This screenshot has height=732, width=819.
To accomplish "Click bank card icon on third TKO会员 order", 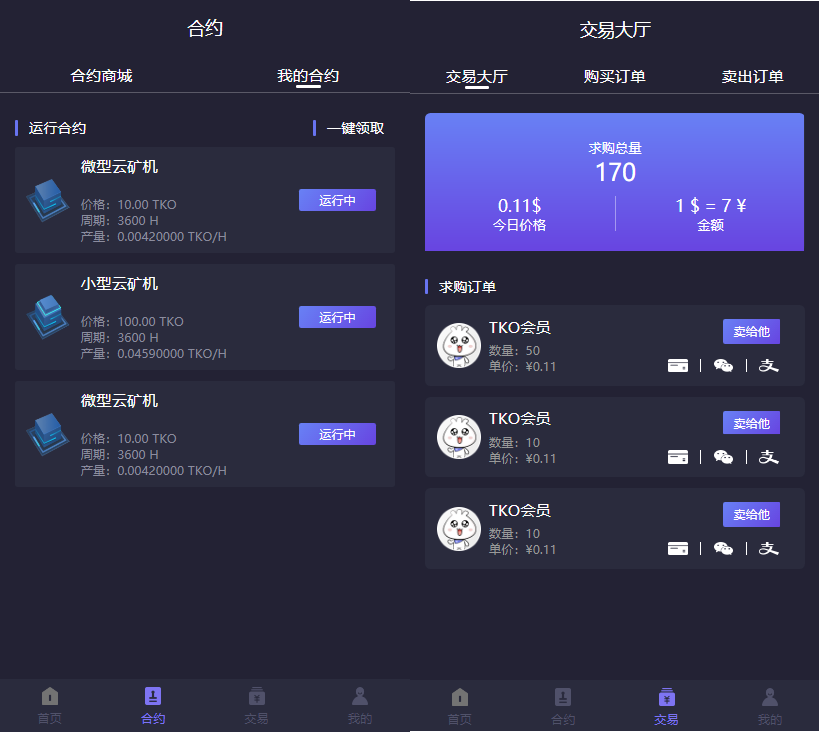I will [x=678, y=548].
